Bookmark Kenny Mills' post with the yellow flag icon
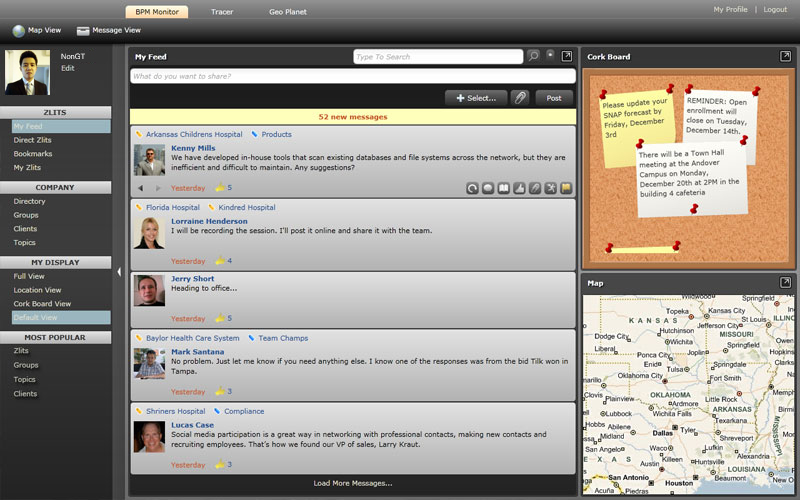The width and height of the screenshot is (800, 500). point(565,188)
